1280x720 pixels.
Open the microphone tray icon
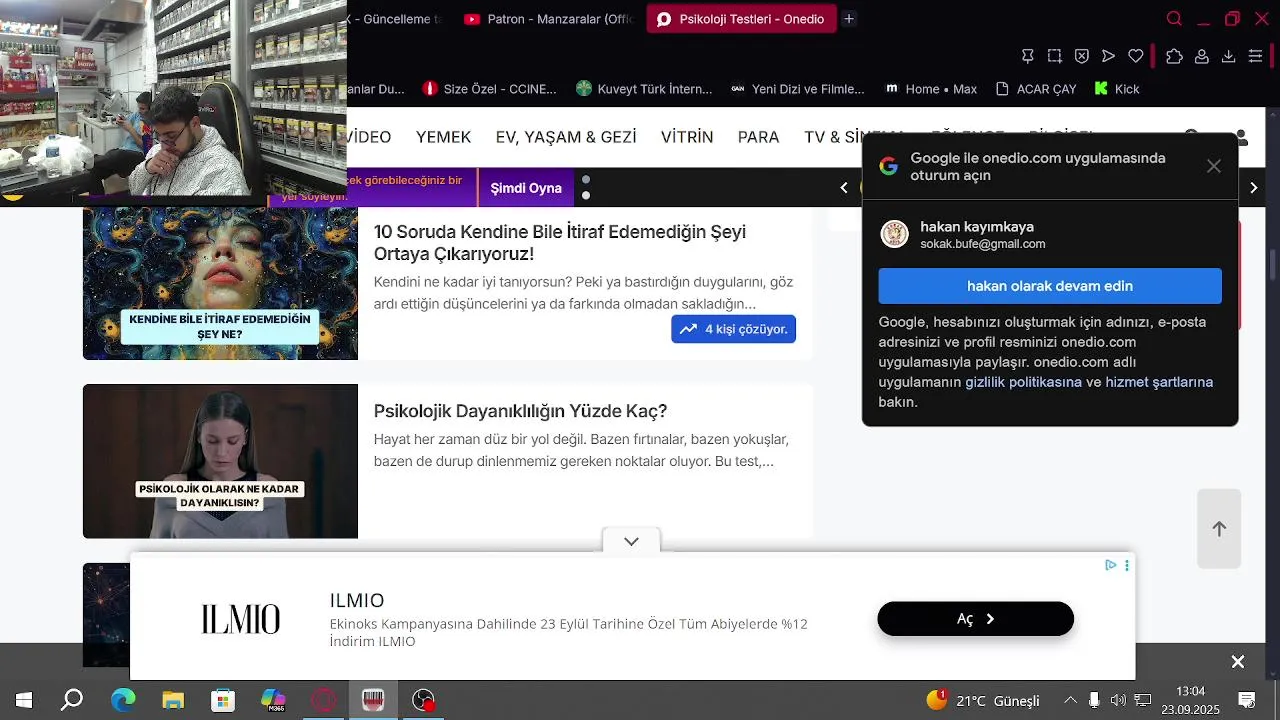pos(1094,700)
